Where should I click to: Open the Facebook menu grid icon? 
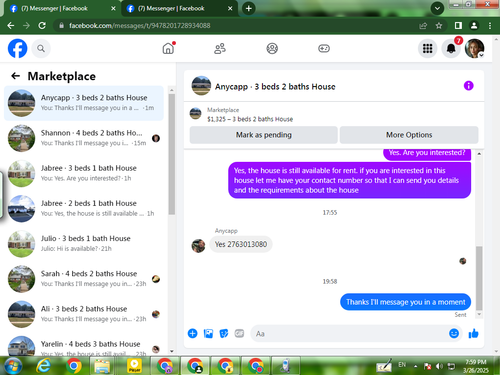click(x=427, y=49)
